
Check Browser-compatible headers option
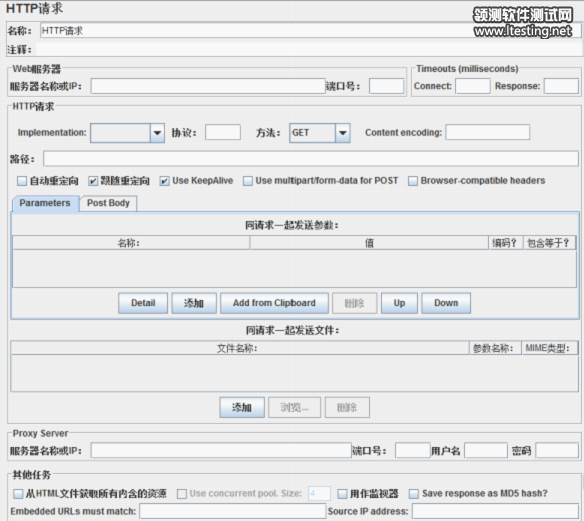click(413, 181)
